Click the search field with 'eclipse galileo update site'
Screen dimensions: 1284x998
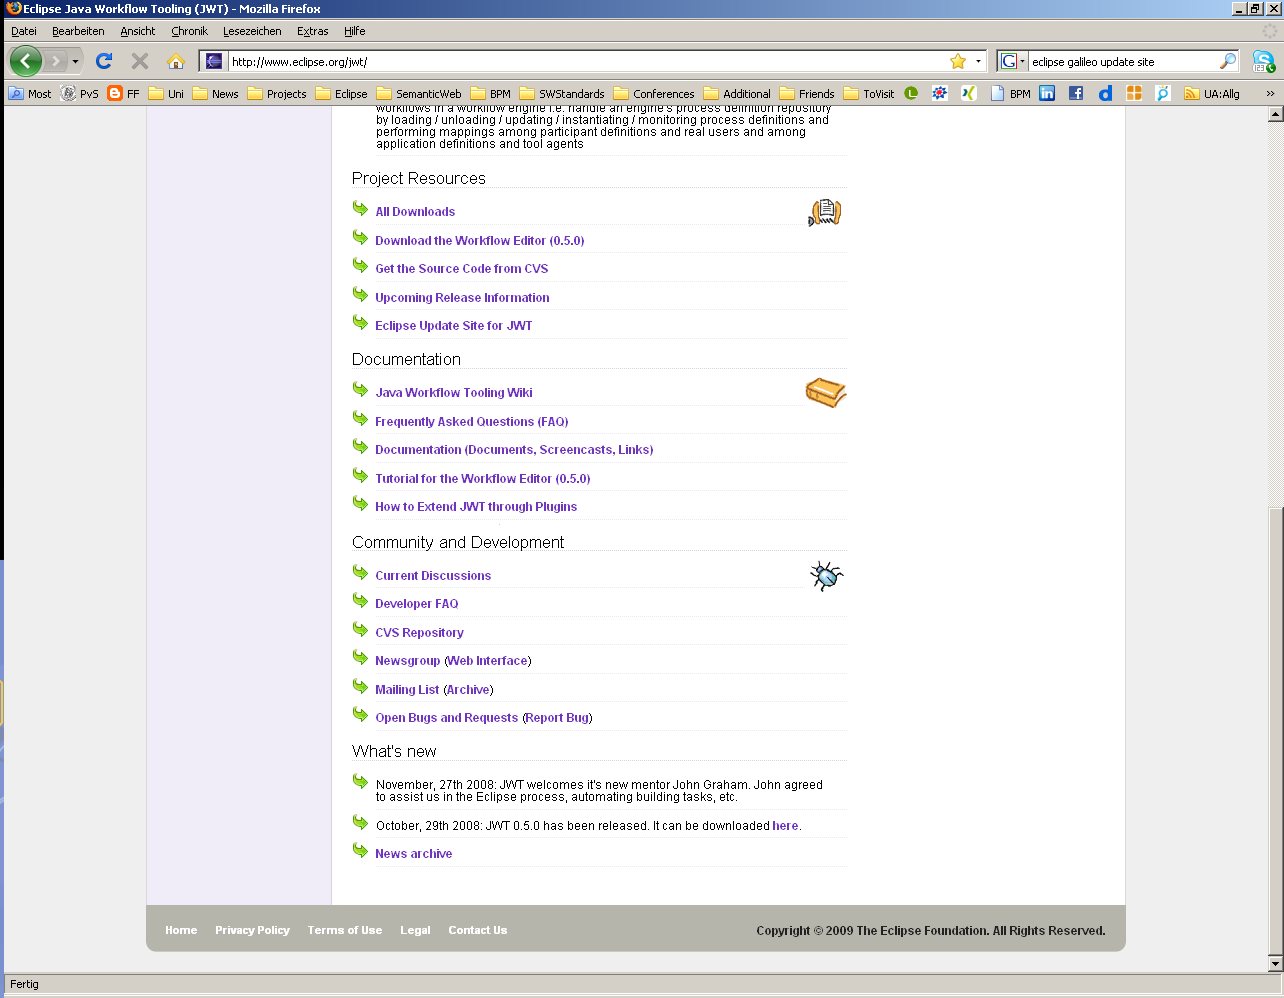pos(1124,62)
